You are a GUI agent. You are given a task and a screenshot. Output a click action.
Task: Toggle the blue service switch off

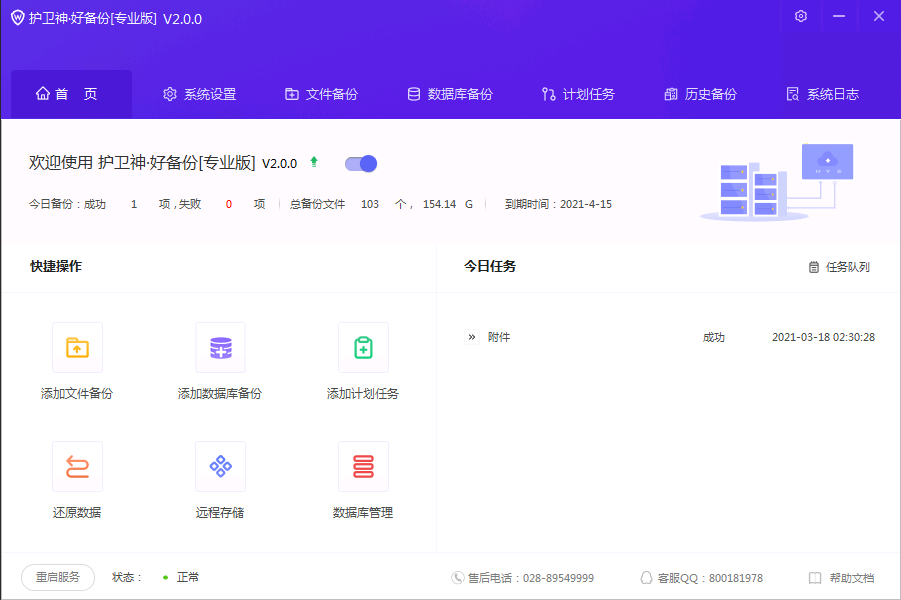click(361, 164)
